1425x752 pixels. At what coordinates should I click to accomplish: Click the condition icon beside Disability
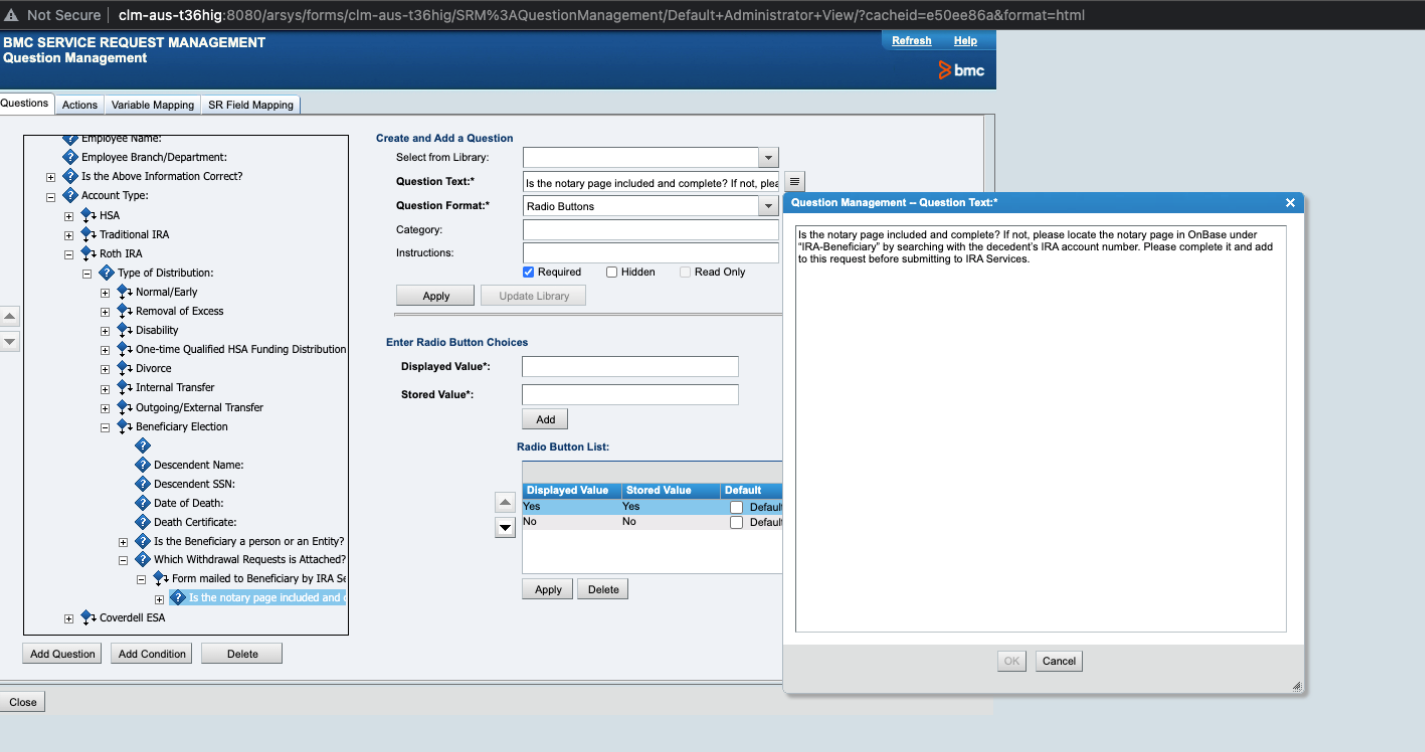[x=124, y=330]
